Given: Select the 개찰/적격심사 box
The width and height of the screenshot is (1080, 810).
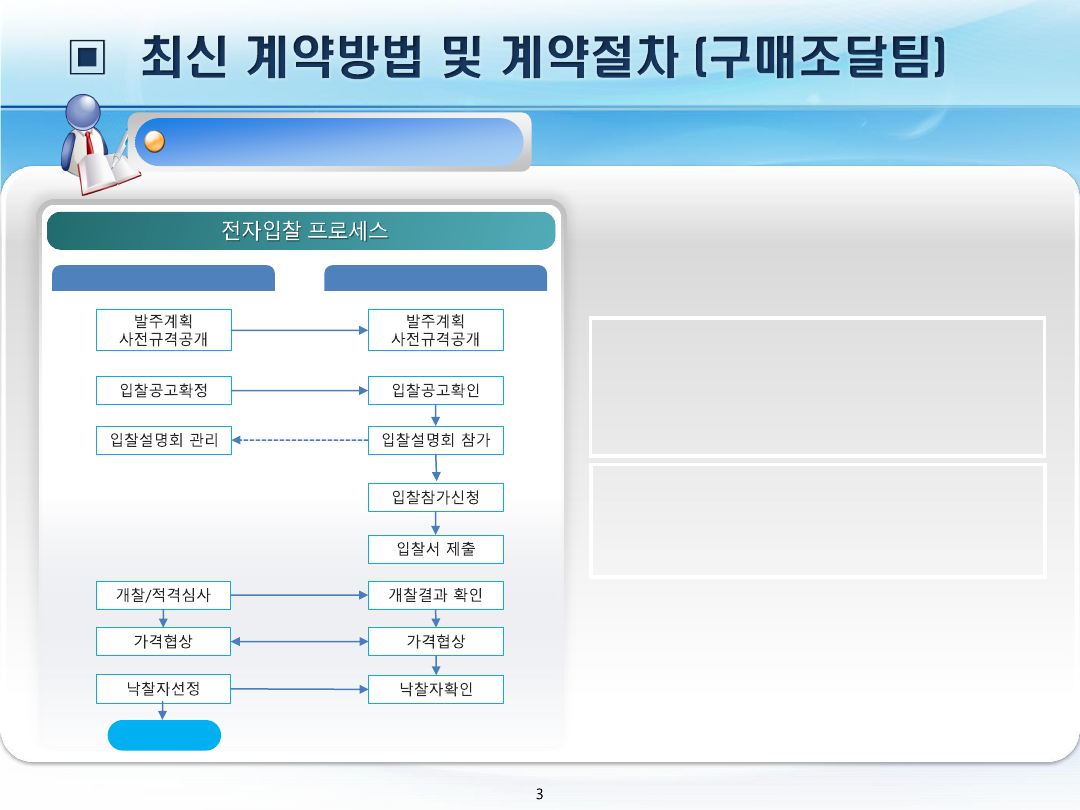Looking at the screenshot, I should coord(164,596).
